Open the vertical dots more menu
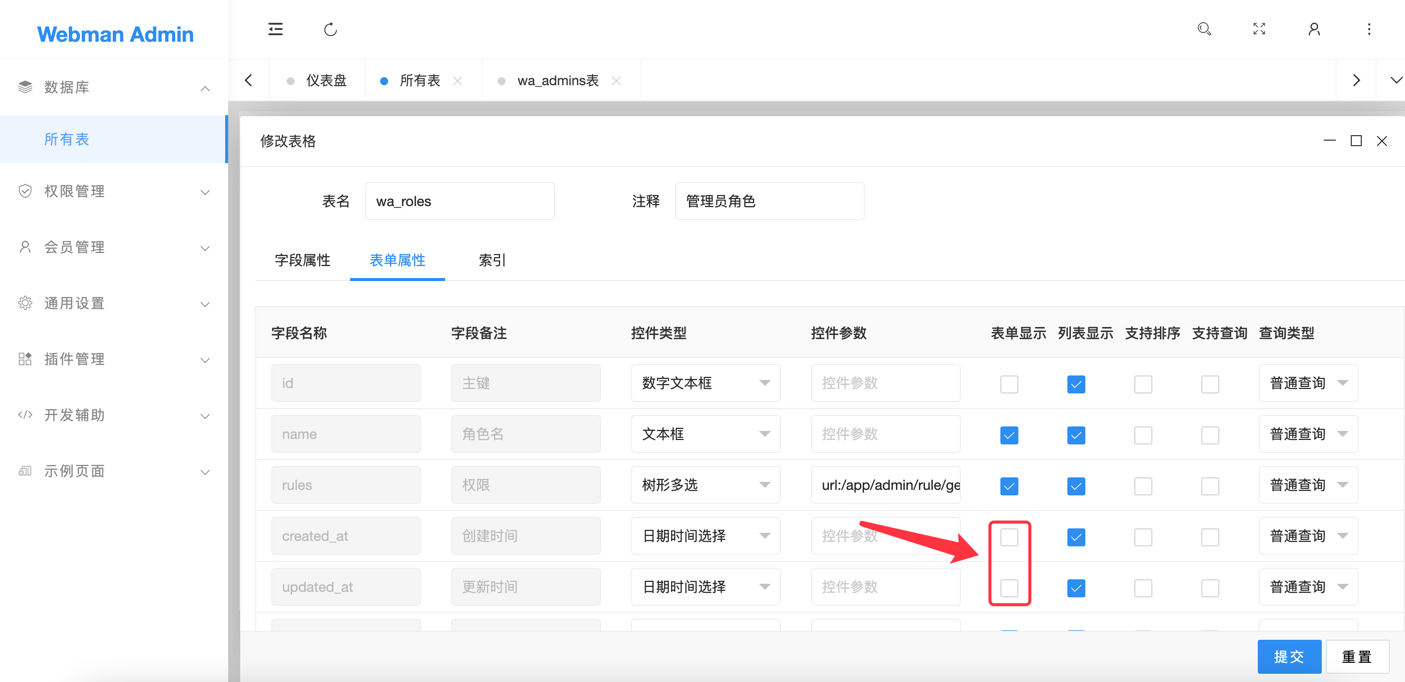Screen dimensions: 1405x682 point(1369,30)
